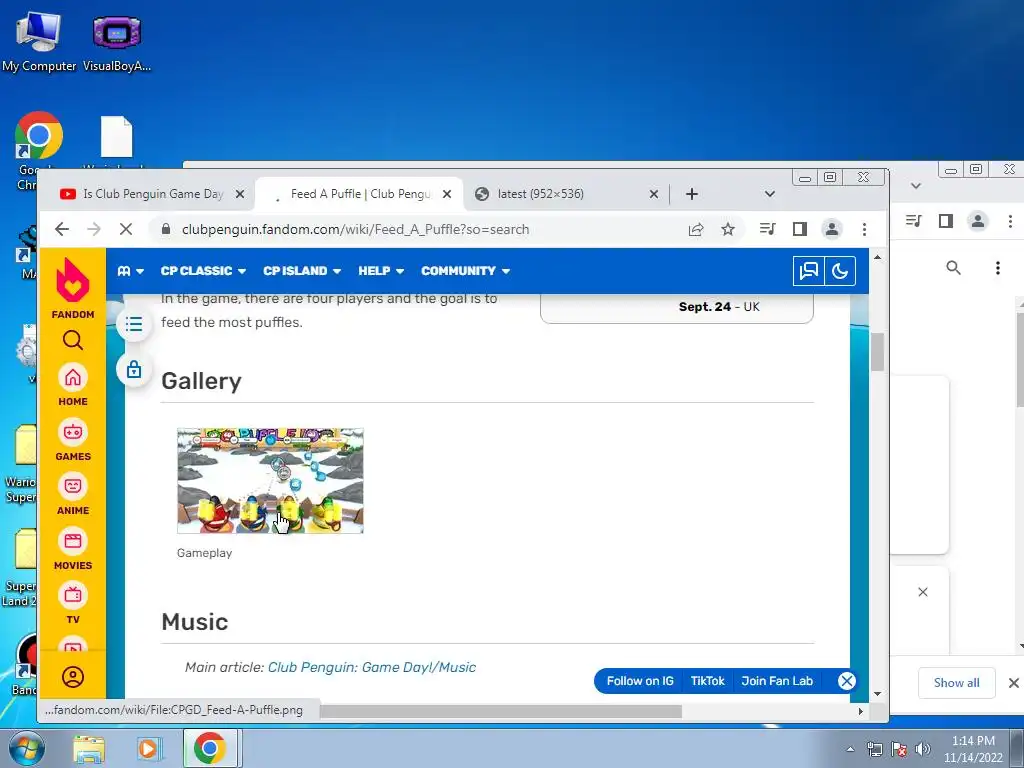Click TikTok button
The height and width of the screenshot is (768, 1024).
[x=707, y=681]
